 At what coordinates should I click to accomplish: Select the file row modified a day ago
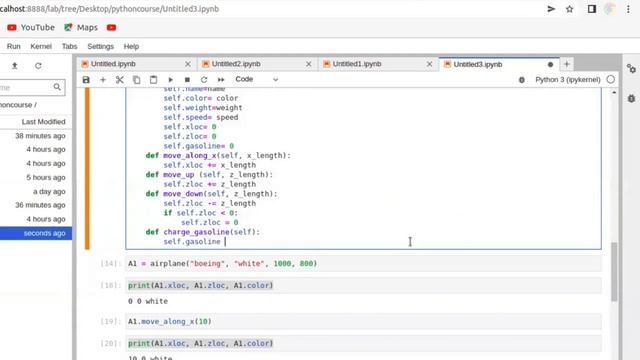(x=36, y=191)
